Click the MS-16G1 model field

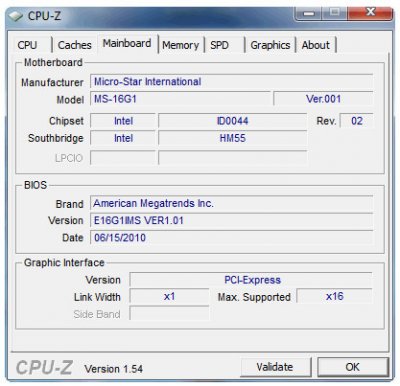pyautogui.click(x=180, y=99)
